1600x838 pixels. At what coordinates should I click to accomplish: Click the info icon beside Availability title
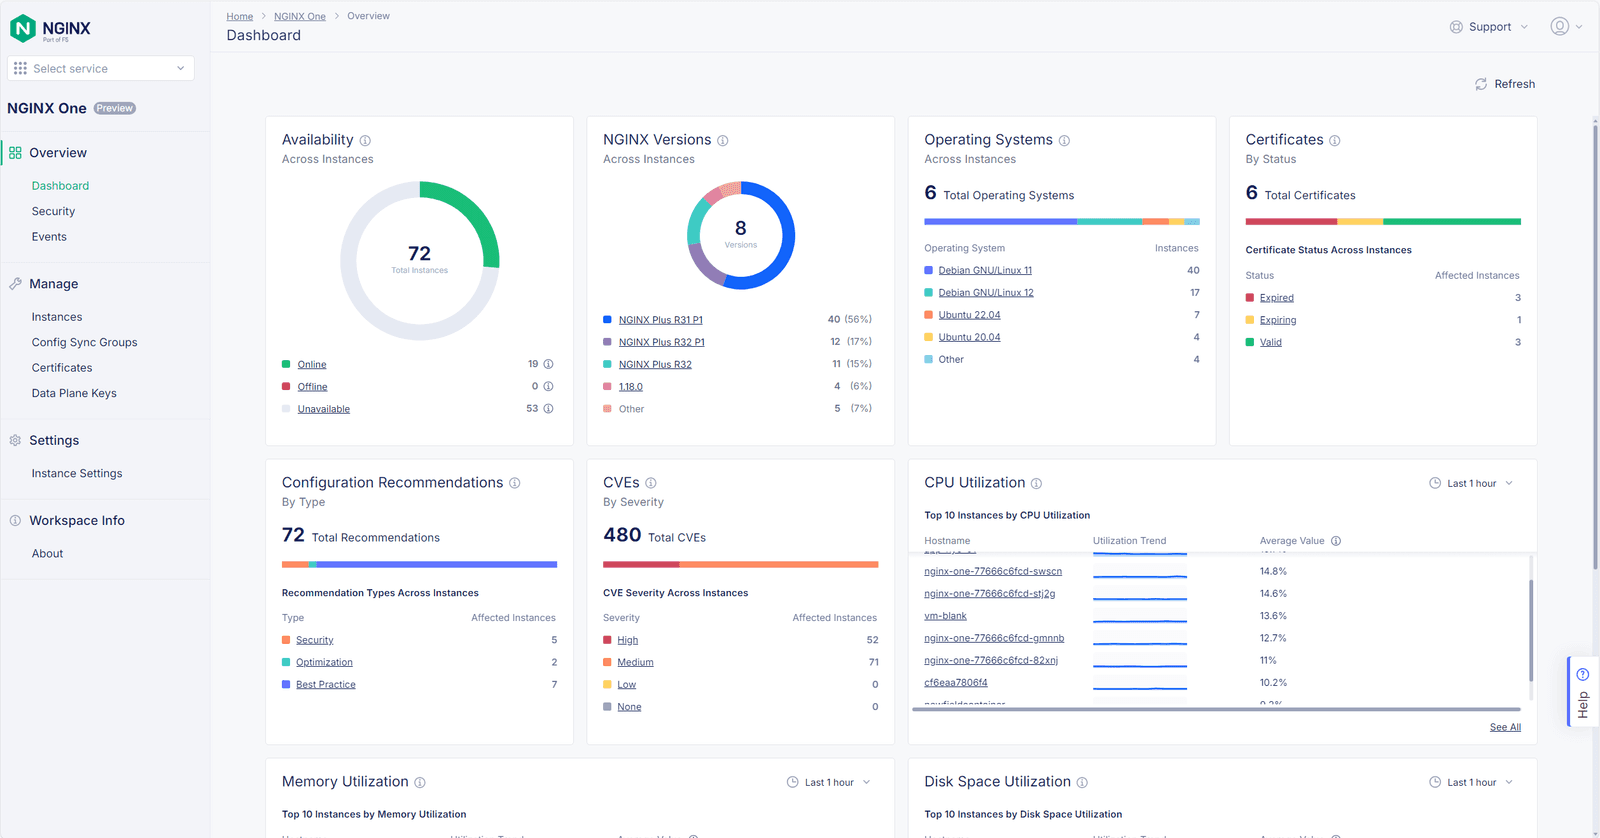(365, 141)
